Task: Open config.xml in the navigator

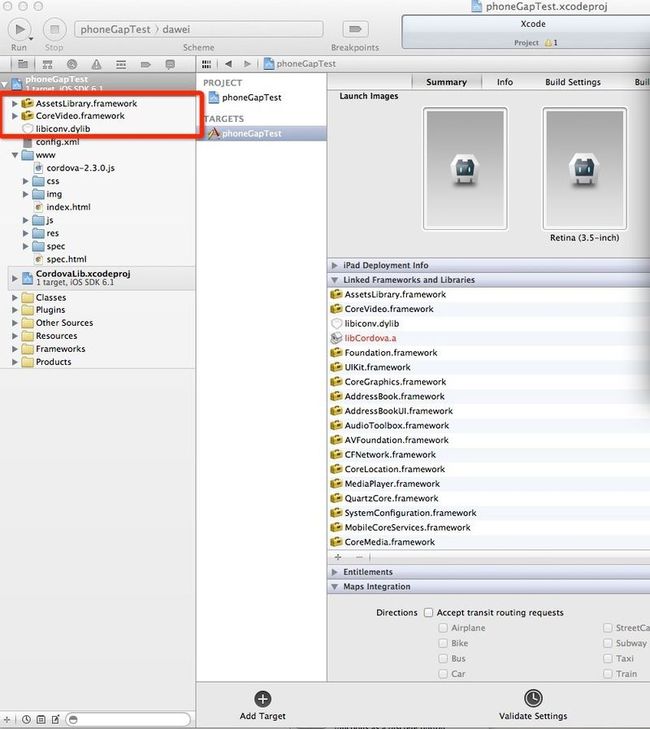Action: 57,142
